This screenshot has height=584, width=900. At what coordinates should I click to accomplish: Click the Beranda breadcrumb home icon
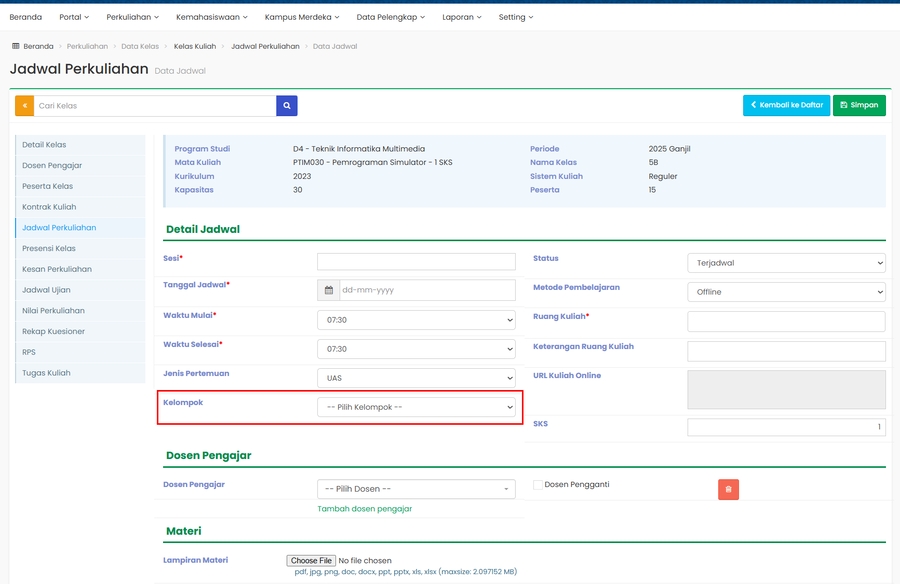coord(16,46)
